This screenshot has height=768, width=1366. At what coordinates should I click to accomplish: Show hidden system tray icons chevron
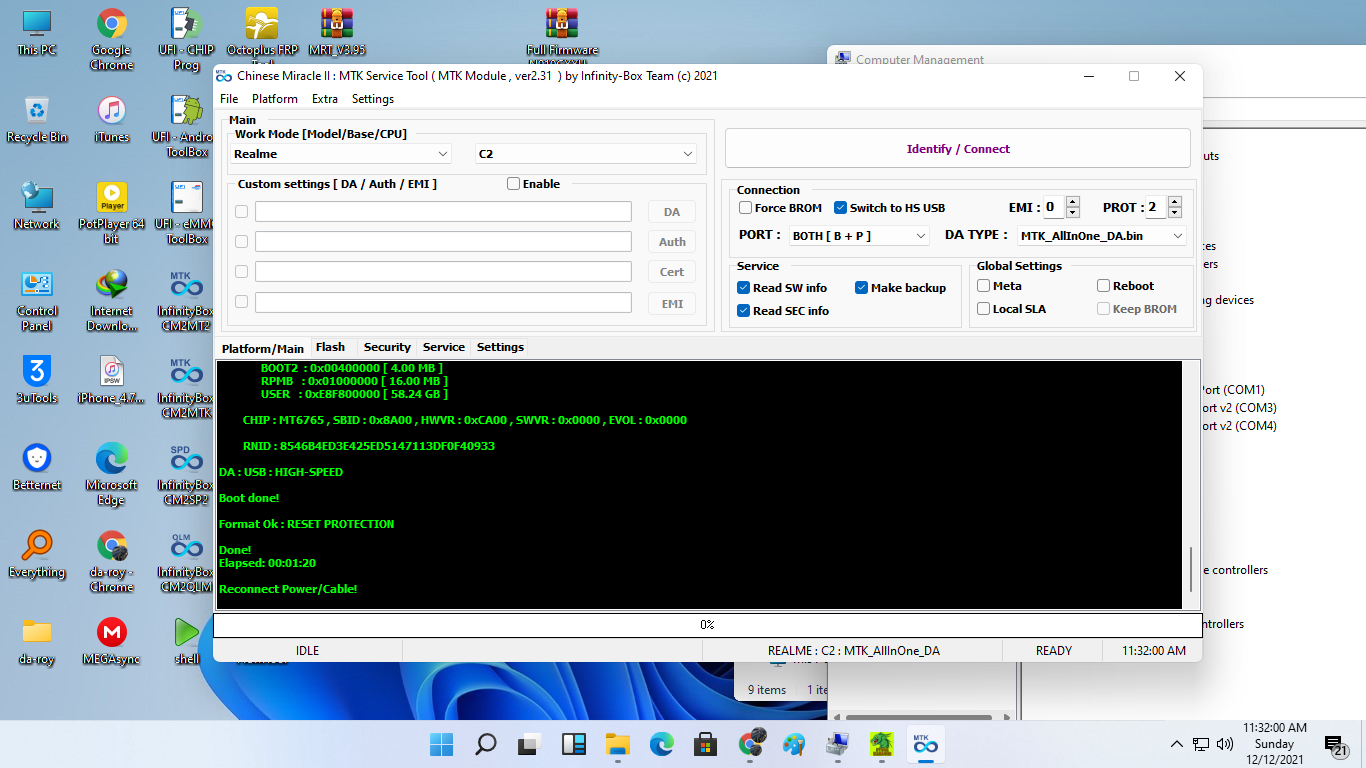(x=1177, y=744)
